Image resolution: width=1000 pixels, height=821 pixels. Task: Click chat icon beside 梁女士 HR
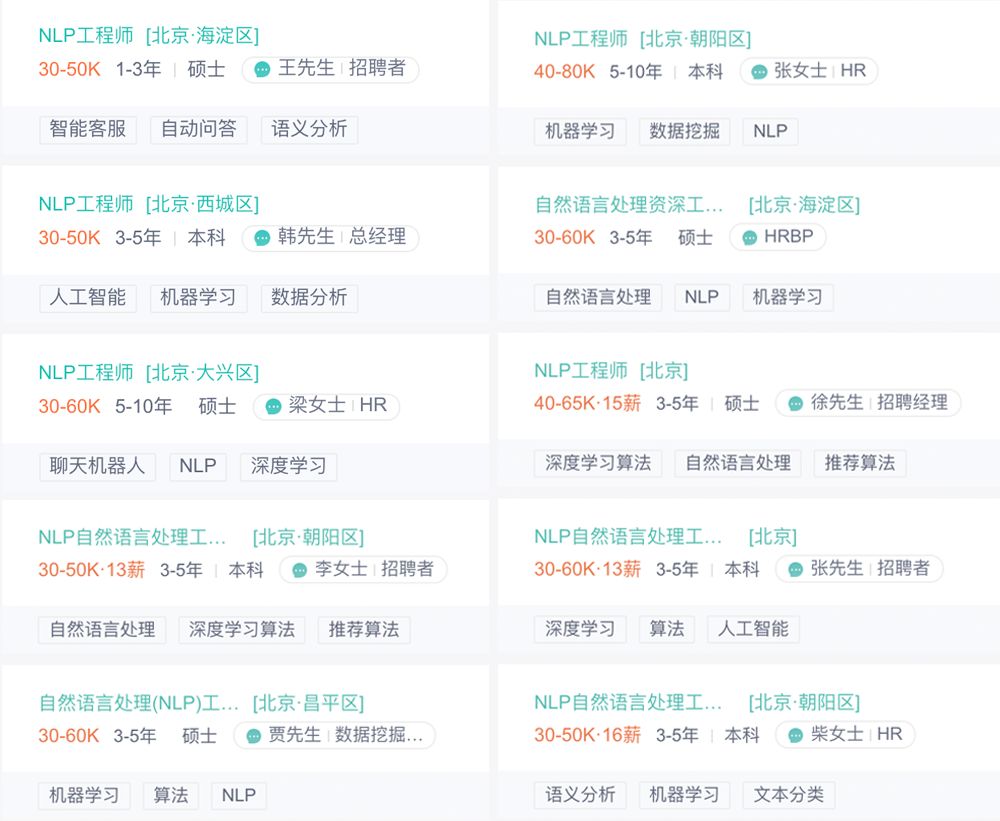273,406
